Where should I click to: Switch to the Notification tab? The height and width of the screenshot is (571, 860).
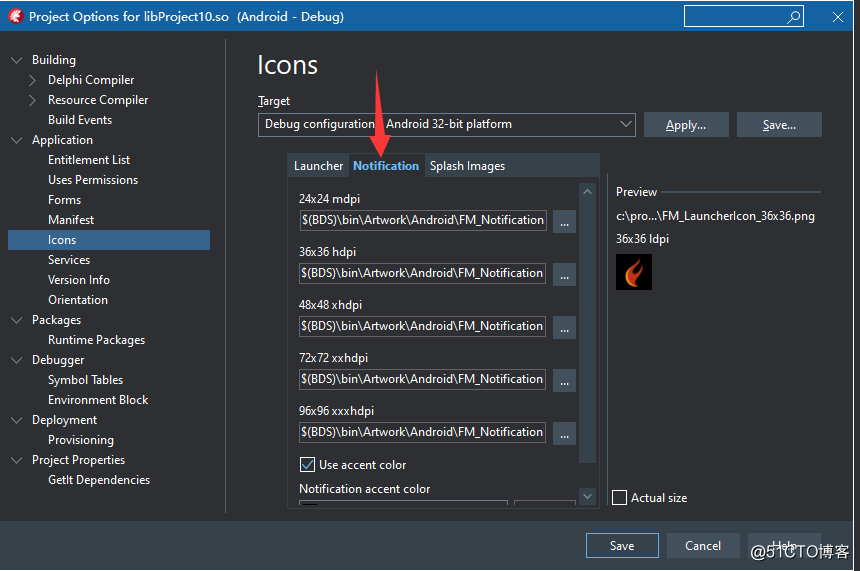click(x=386, y=166)
